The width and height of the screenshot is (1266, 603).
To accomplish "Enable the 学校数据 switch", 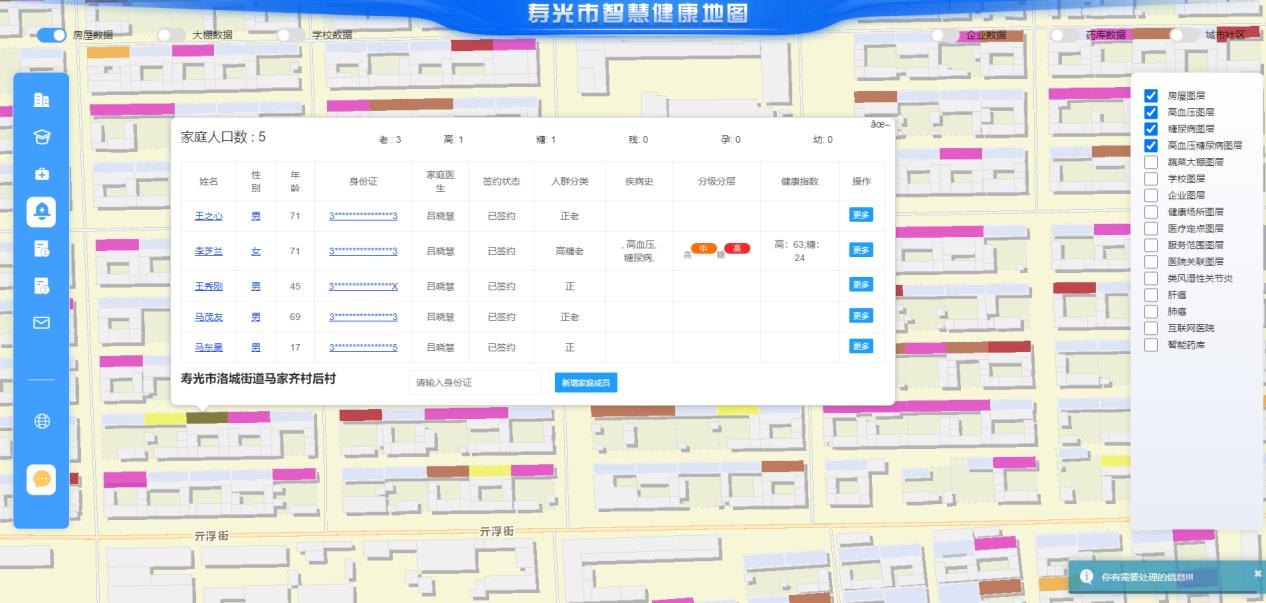I will [x=291, y=35].
